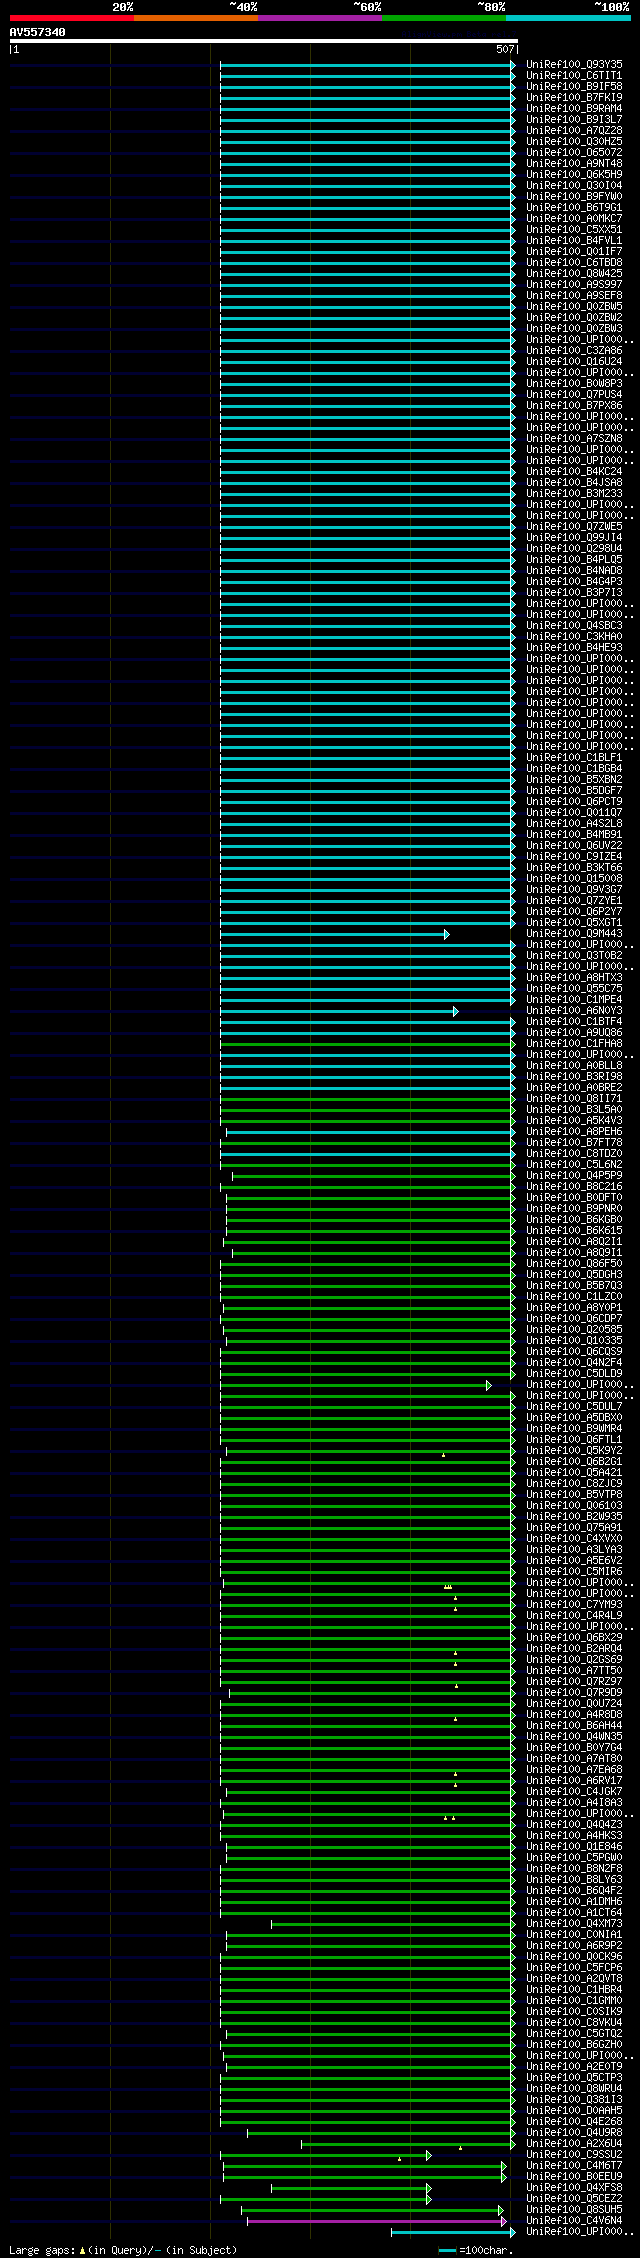Select the UniRef100_Q9M443 label
Viewport: 640px width, 2258px height.
pyautogui.click(x=574, y=934)
